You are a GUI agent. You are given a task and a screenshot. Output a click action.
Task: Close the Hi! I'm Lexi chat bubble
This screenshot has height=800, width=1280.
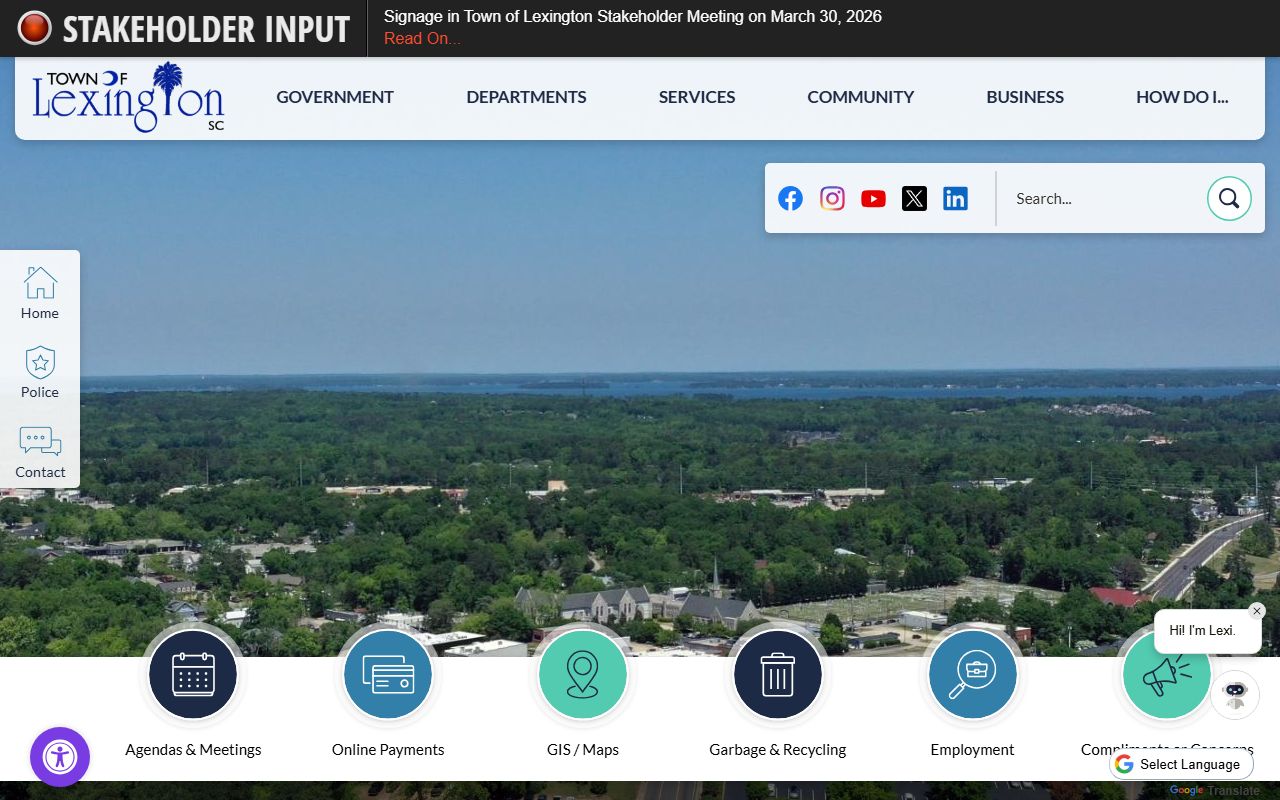(x=1257, y=611)
